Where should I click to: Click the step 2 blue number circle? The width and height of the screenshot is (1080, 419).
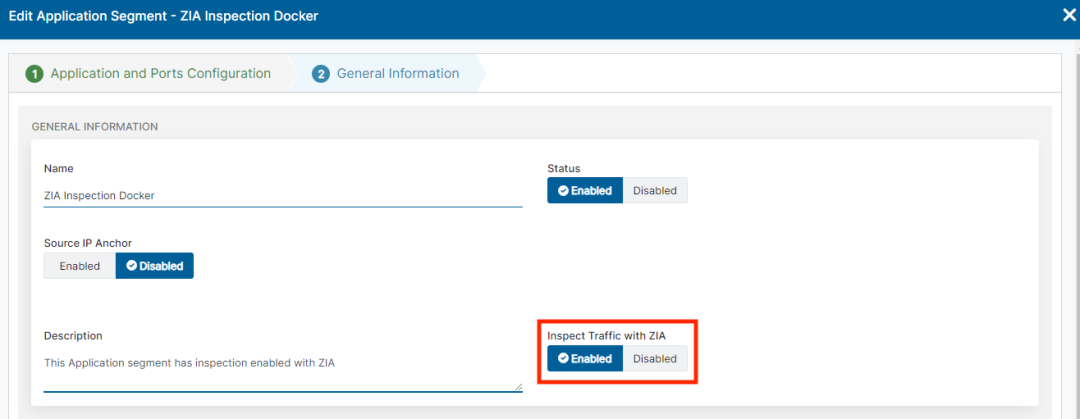pyautogui.click(x=321, y=74)
